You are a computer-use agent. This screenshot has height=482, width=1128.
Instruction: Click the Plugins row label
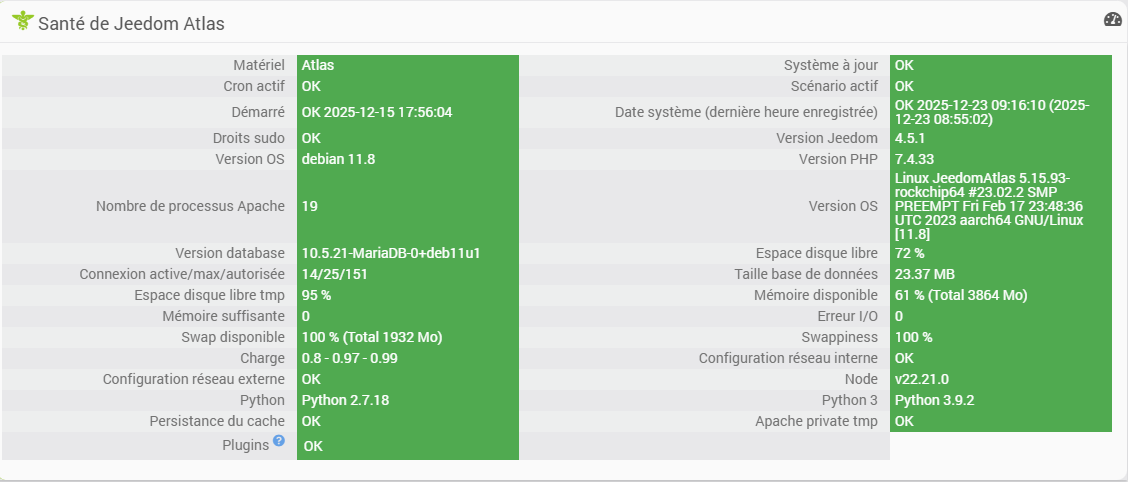coord(246,445)
